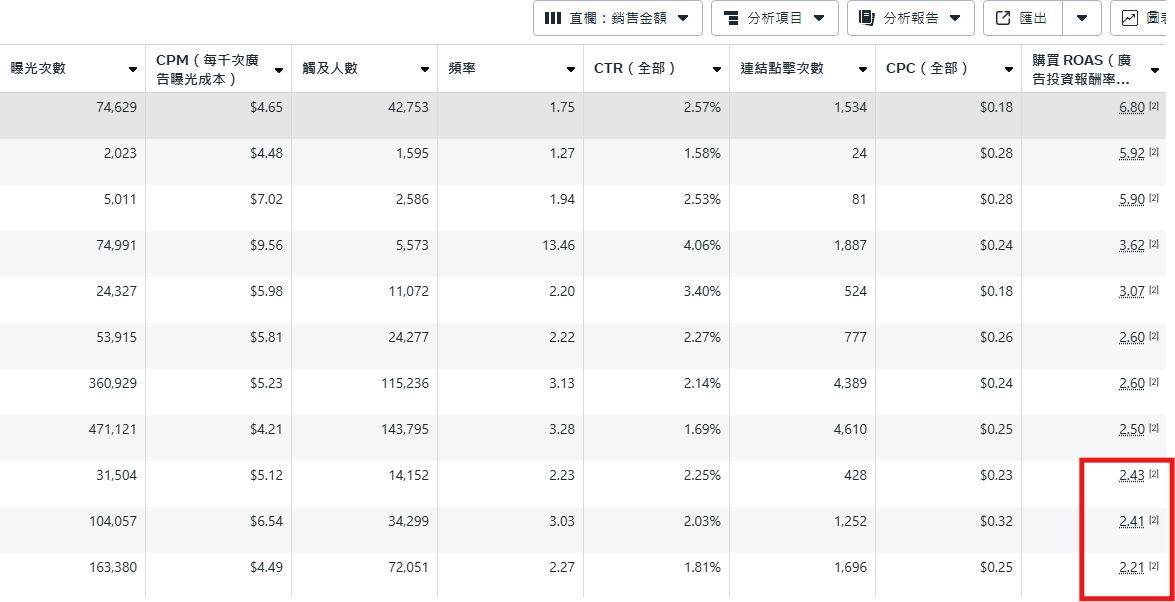Image resolution: width=1175 pixels, height=602 pixels.
Task: Click the footnote marker beside ROAS 3.62
Action: tap(1153, 244)
